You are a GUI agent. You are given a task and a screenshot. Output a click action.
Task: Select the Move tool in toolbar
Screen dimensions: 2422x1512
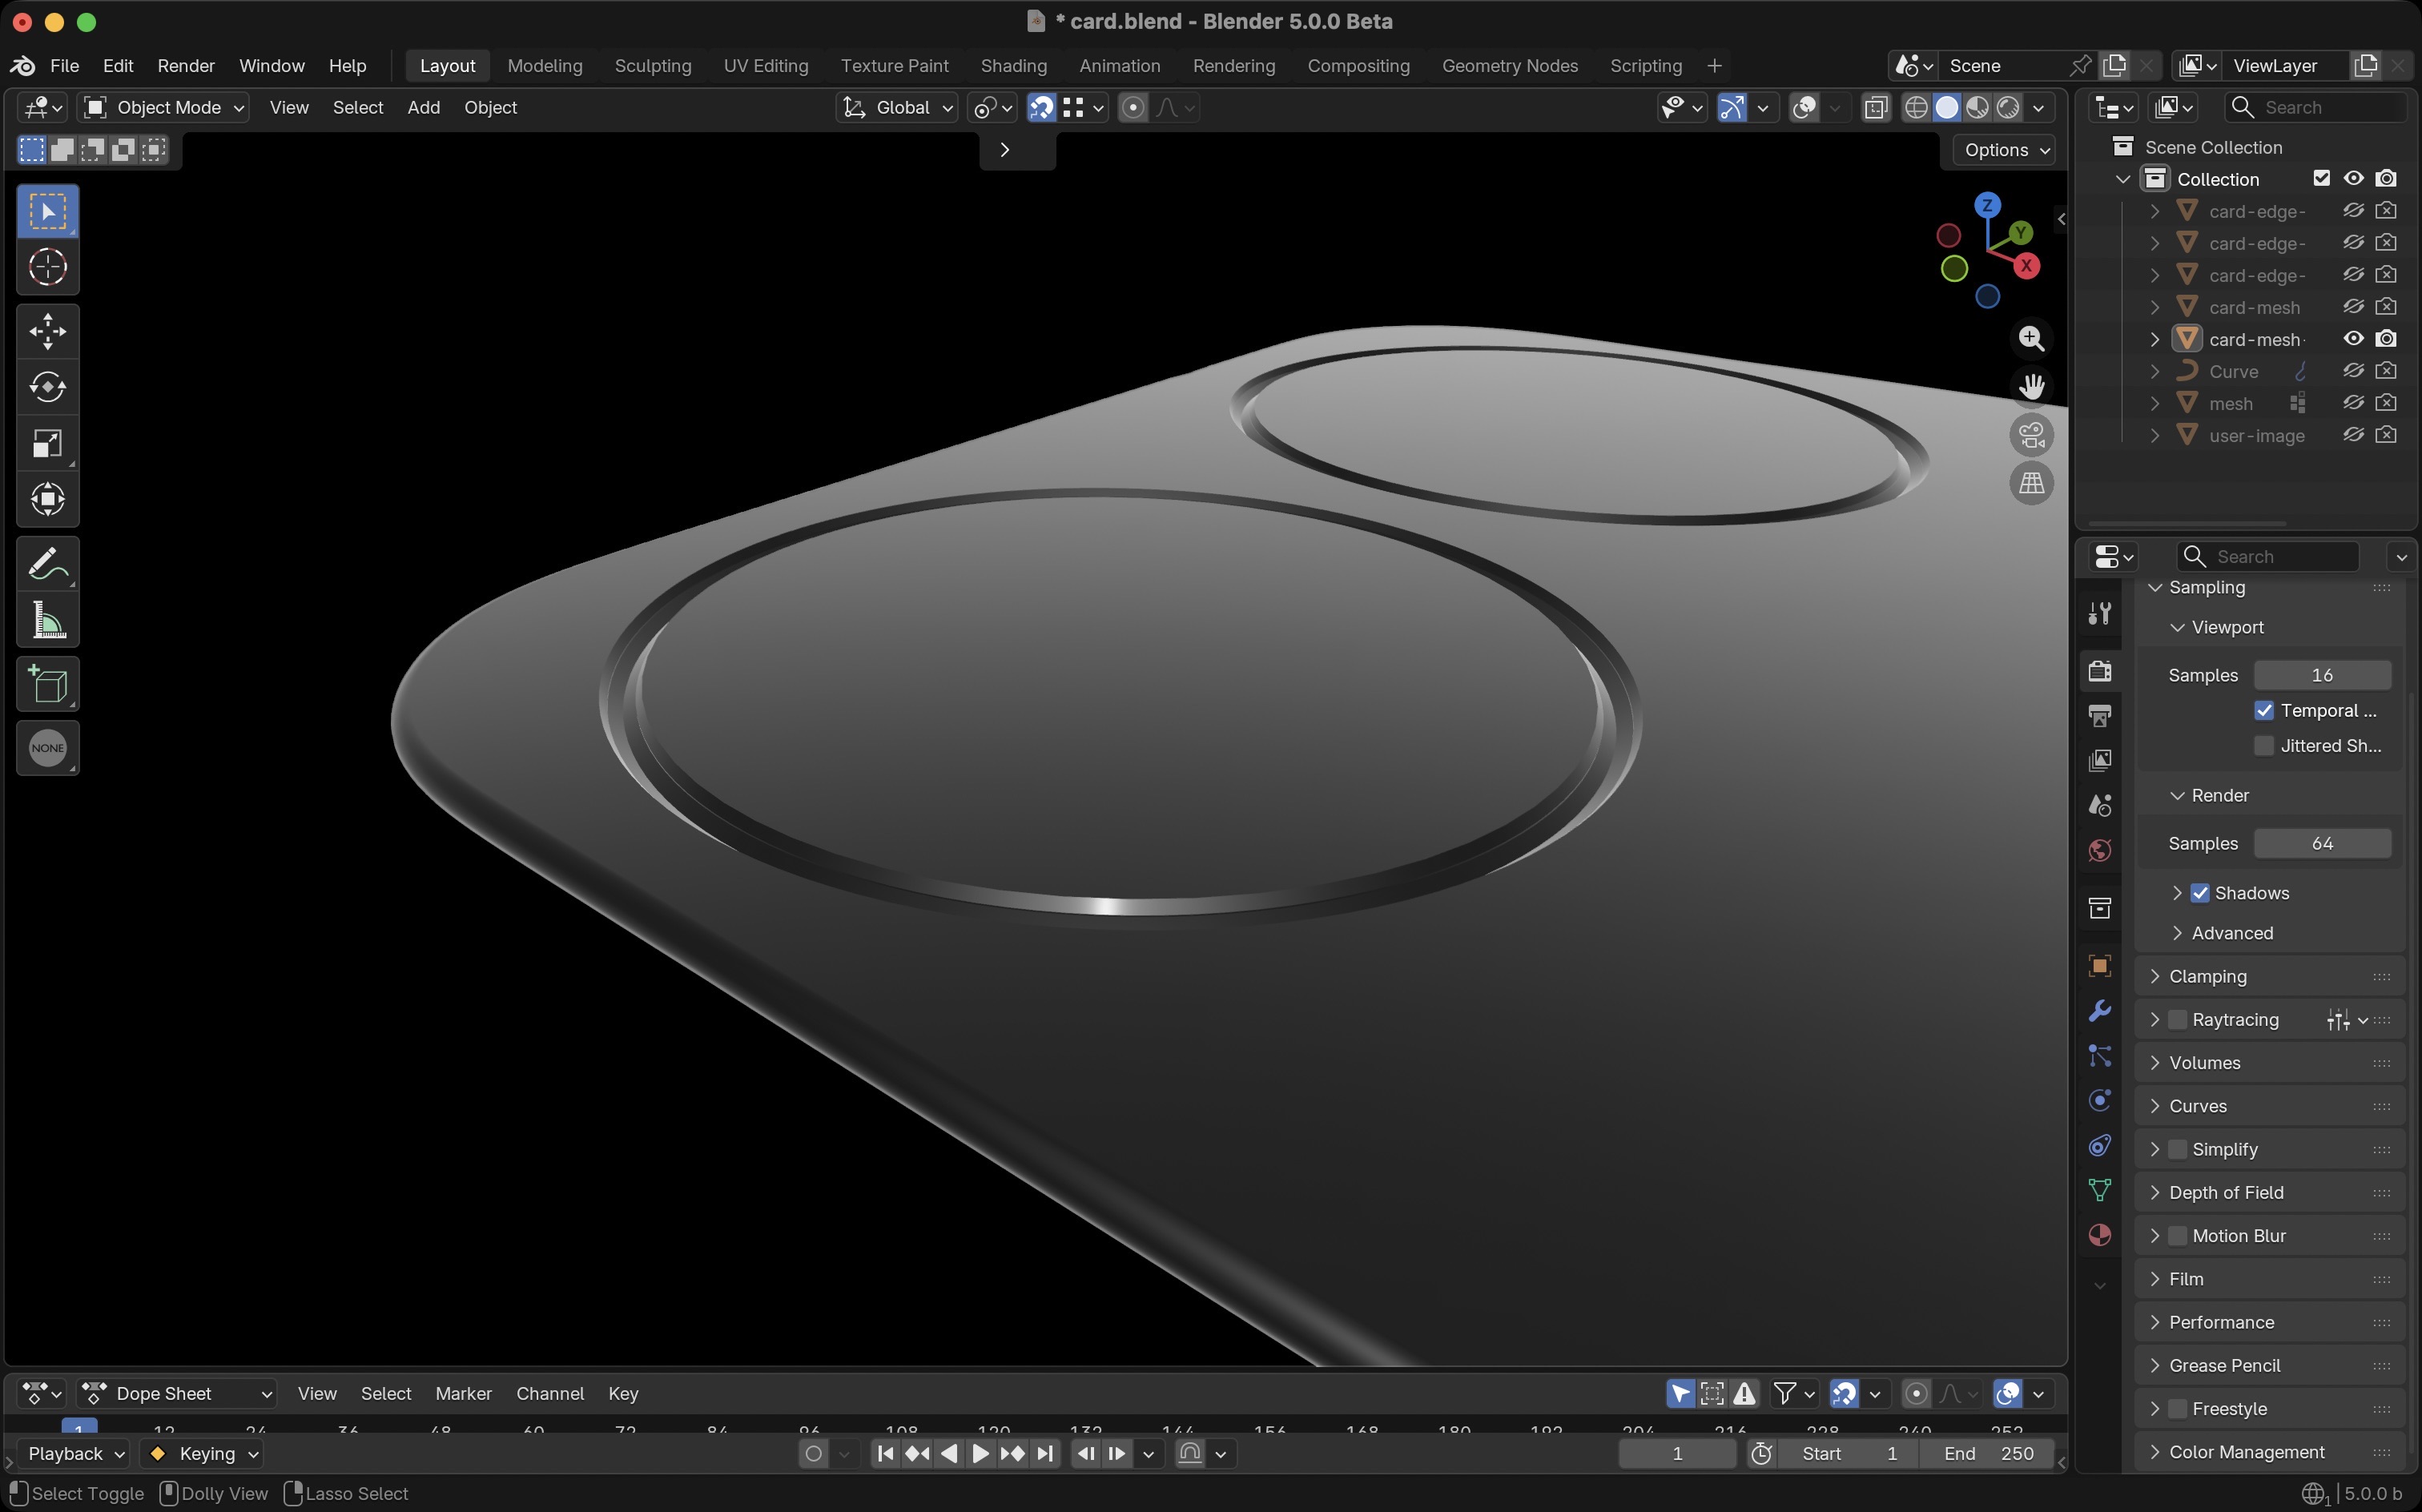[47, 331]
